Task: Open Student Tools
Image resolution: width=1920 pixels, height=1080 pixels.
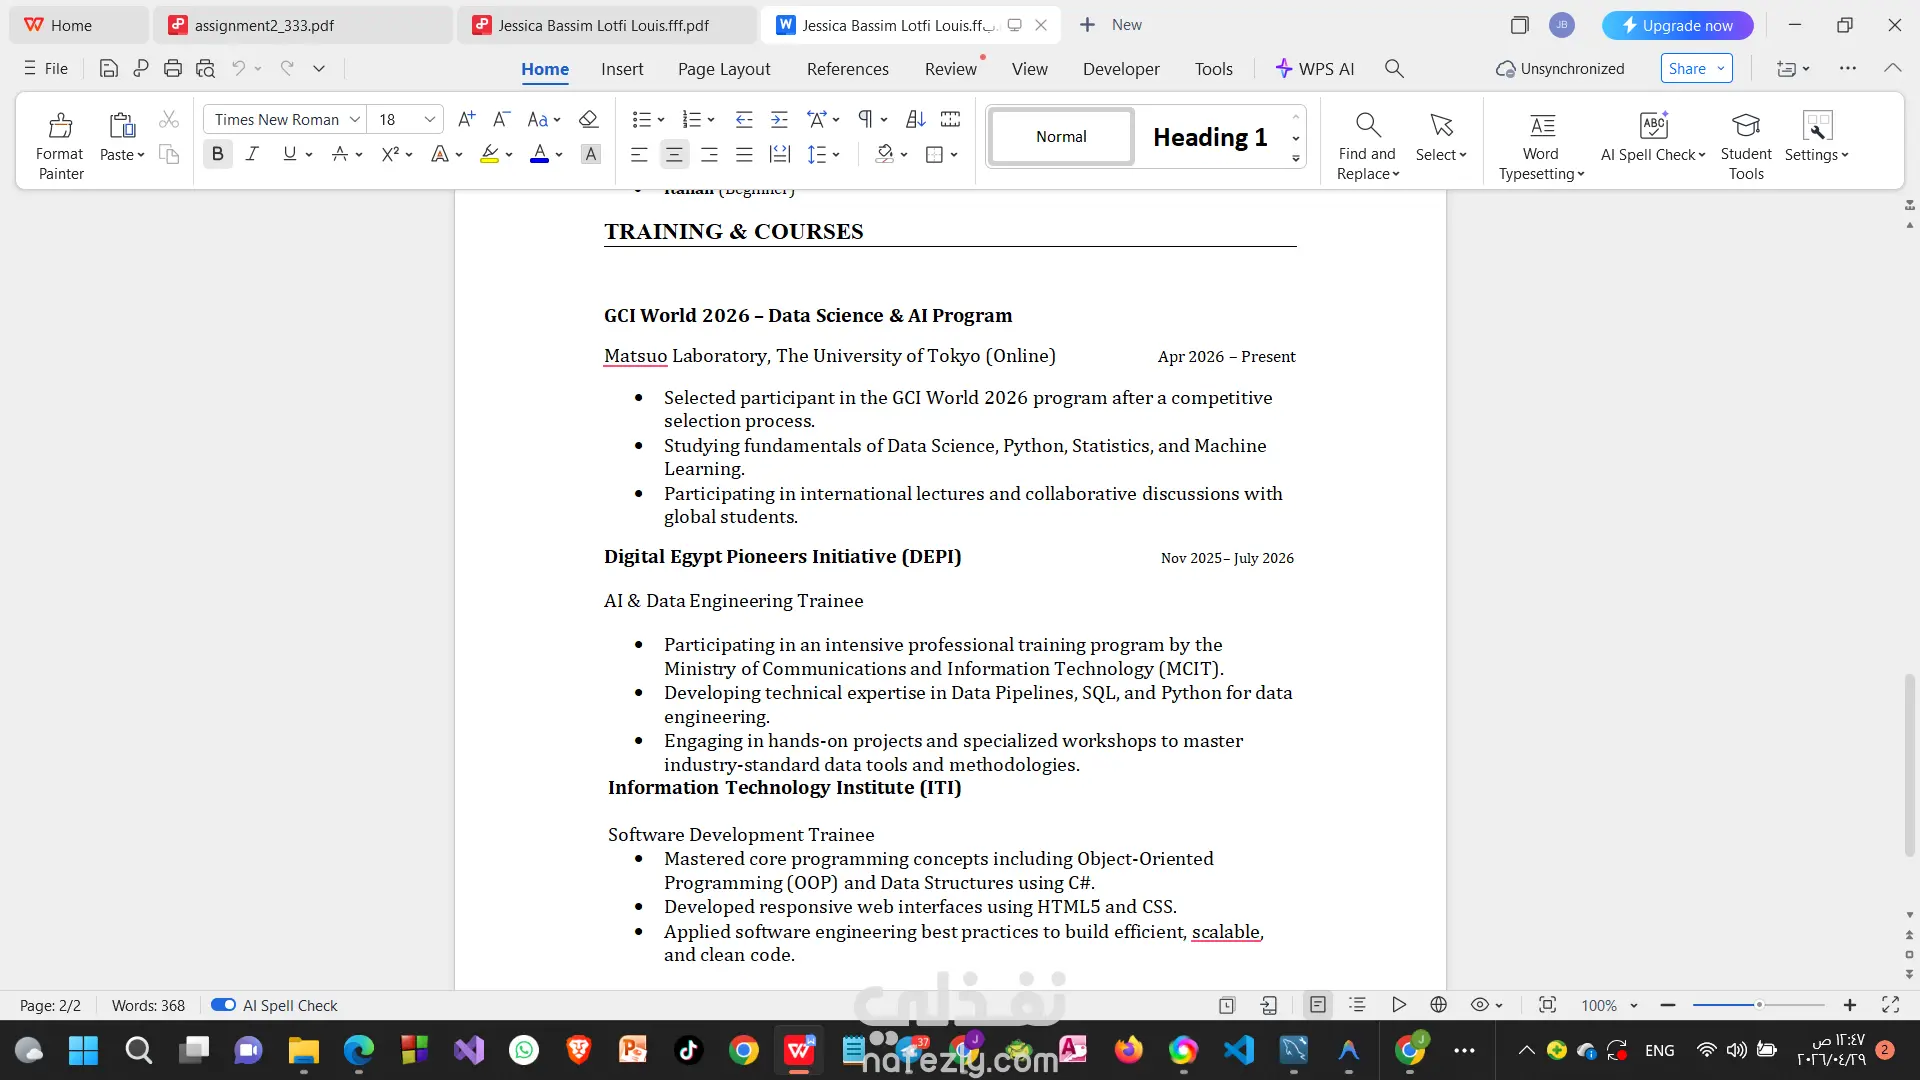Action: point(1746,145)
